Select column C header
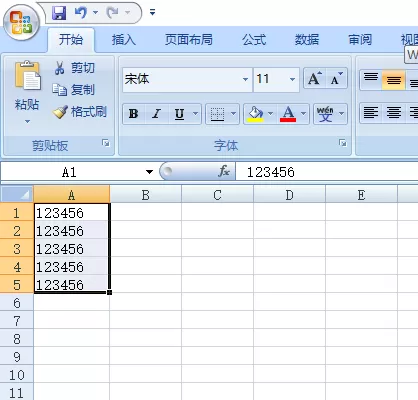This screenshot has width=418, height=400. 218,195
